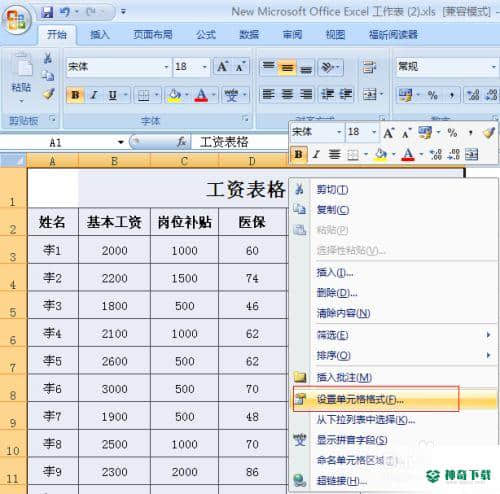This screenshot has width=500, height=494.
Task: Apply ribbon red font color A
Action: pyautogui.click(x=201, y=96)
